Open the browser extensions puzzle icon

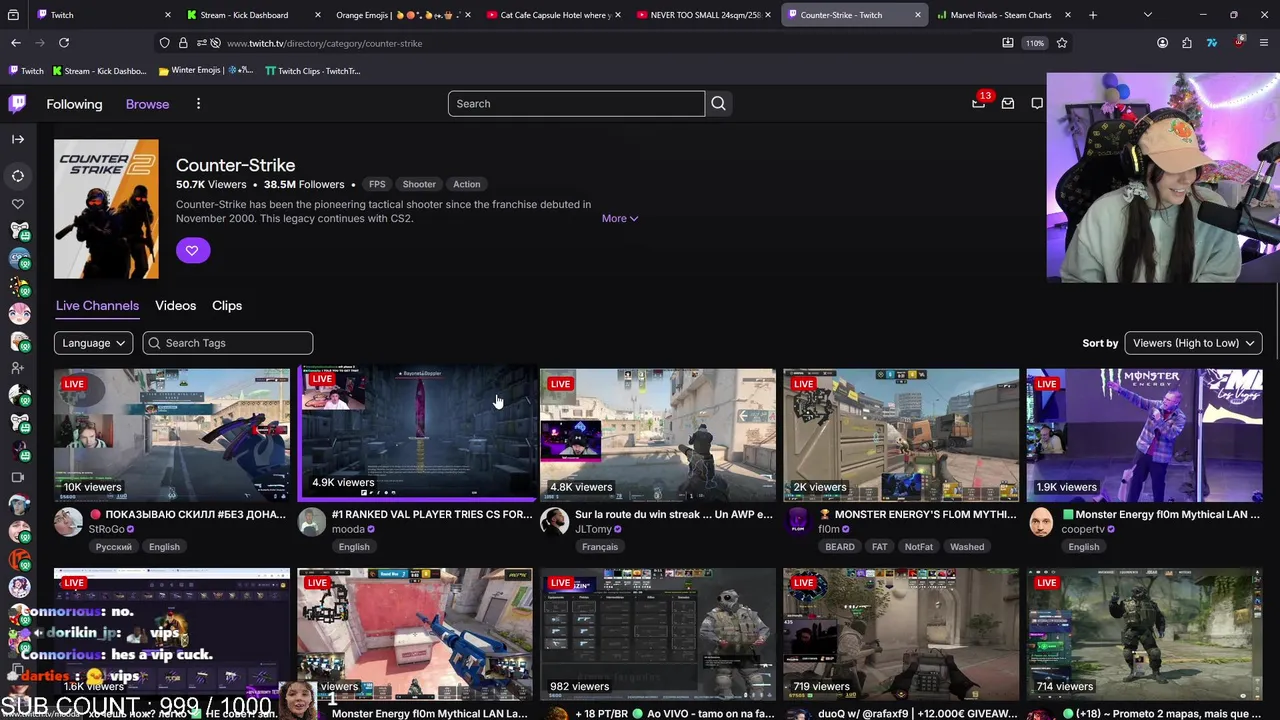tap(1187, 43)
